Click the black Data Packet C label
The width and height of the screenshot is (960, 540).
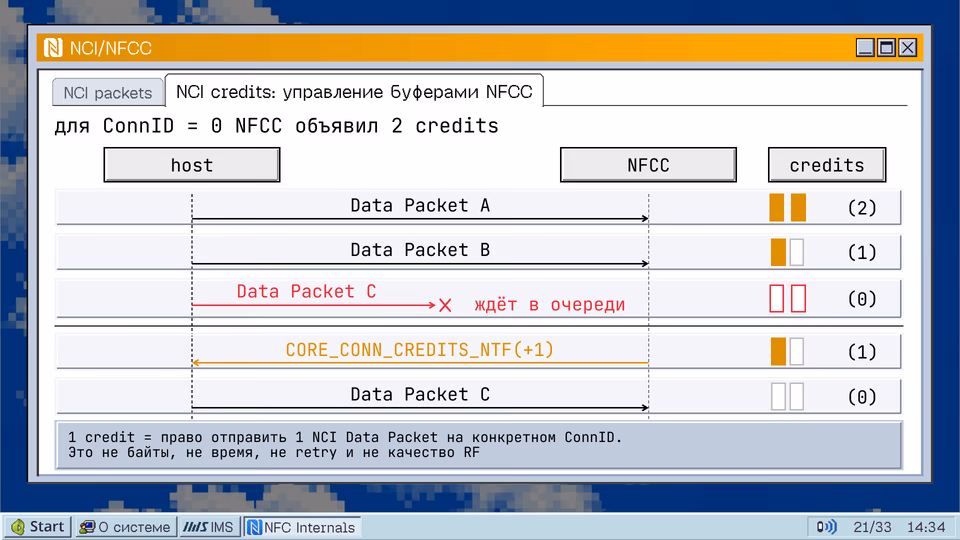420,394
